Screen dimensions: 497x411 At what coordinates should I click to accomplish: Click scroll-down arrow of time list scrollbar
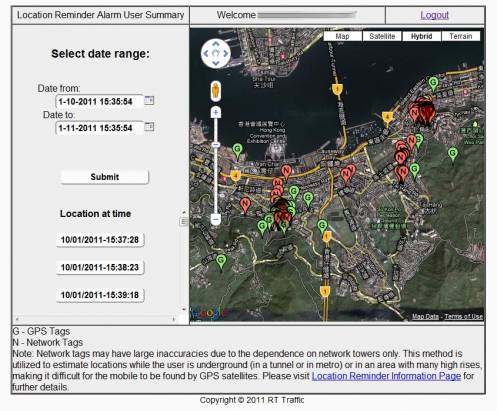[x=184, y=309]
